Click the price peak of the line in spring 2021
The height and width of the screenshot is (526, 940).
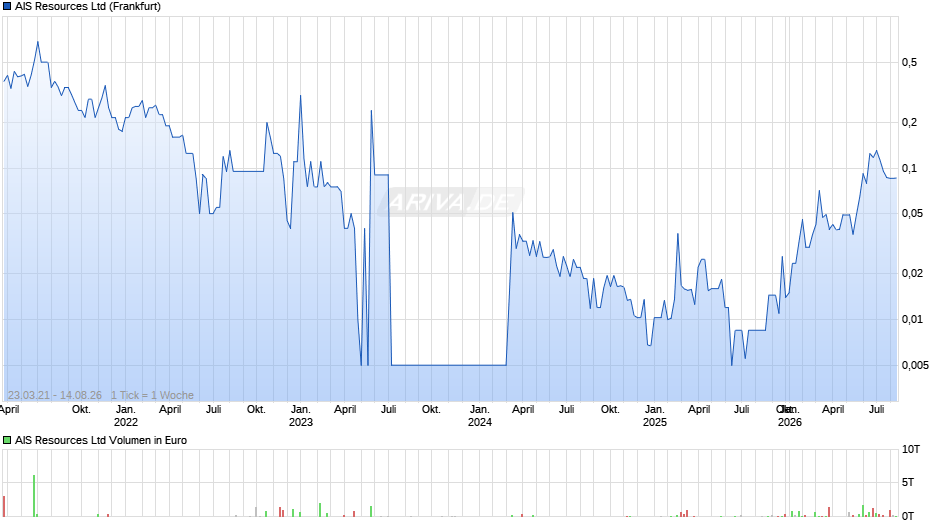coord(38,42)
